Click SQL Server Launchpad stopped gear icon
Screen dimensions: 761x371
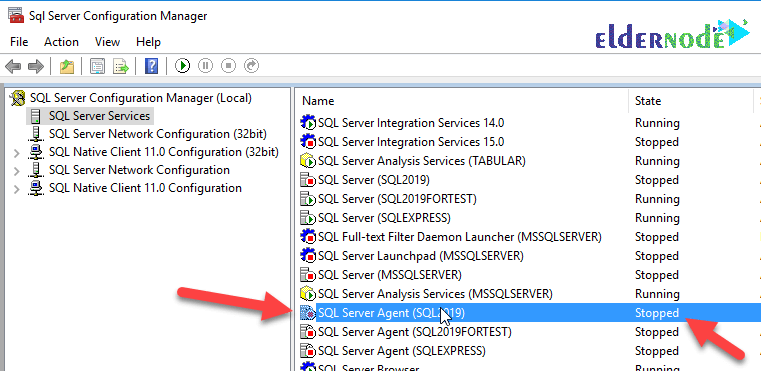[308, 256]
